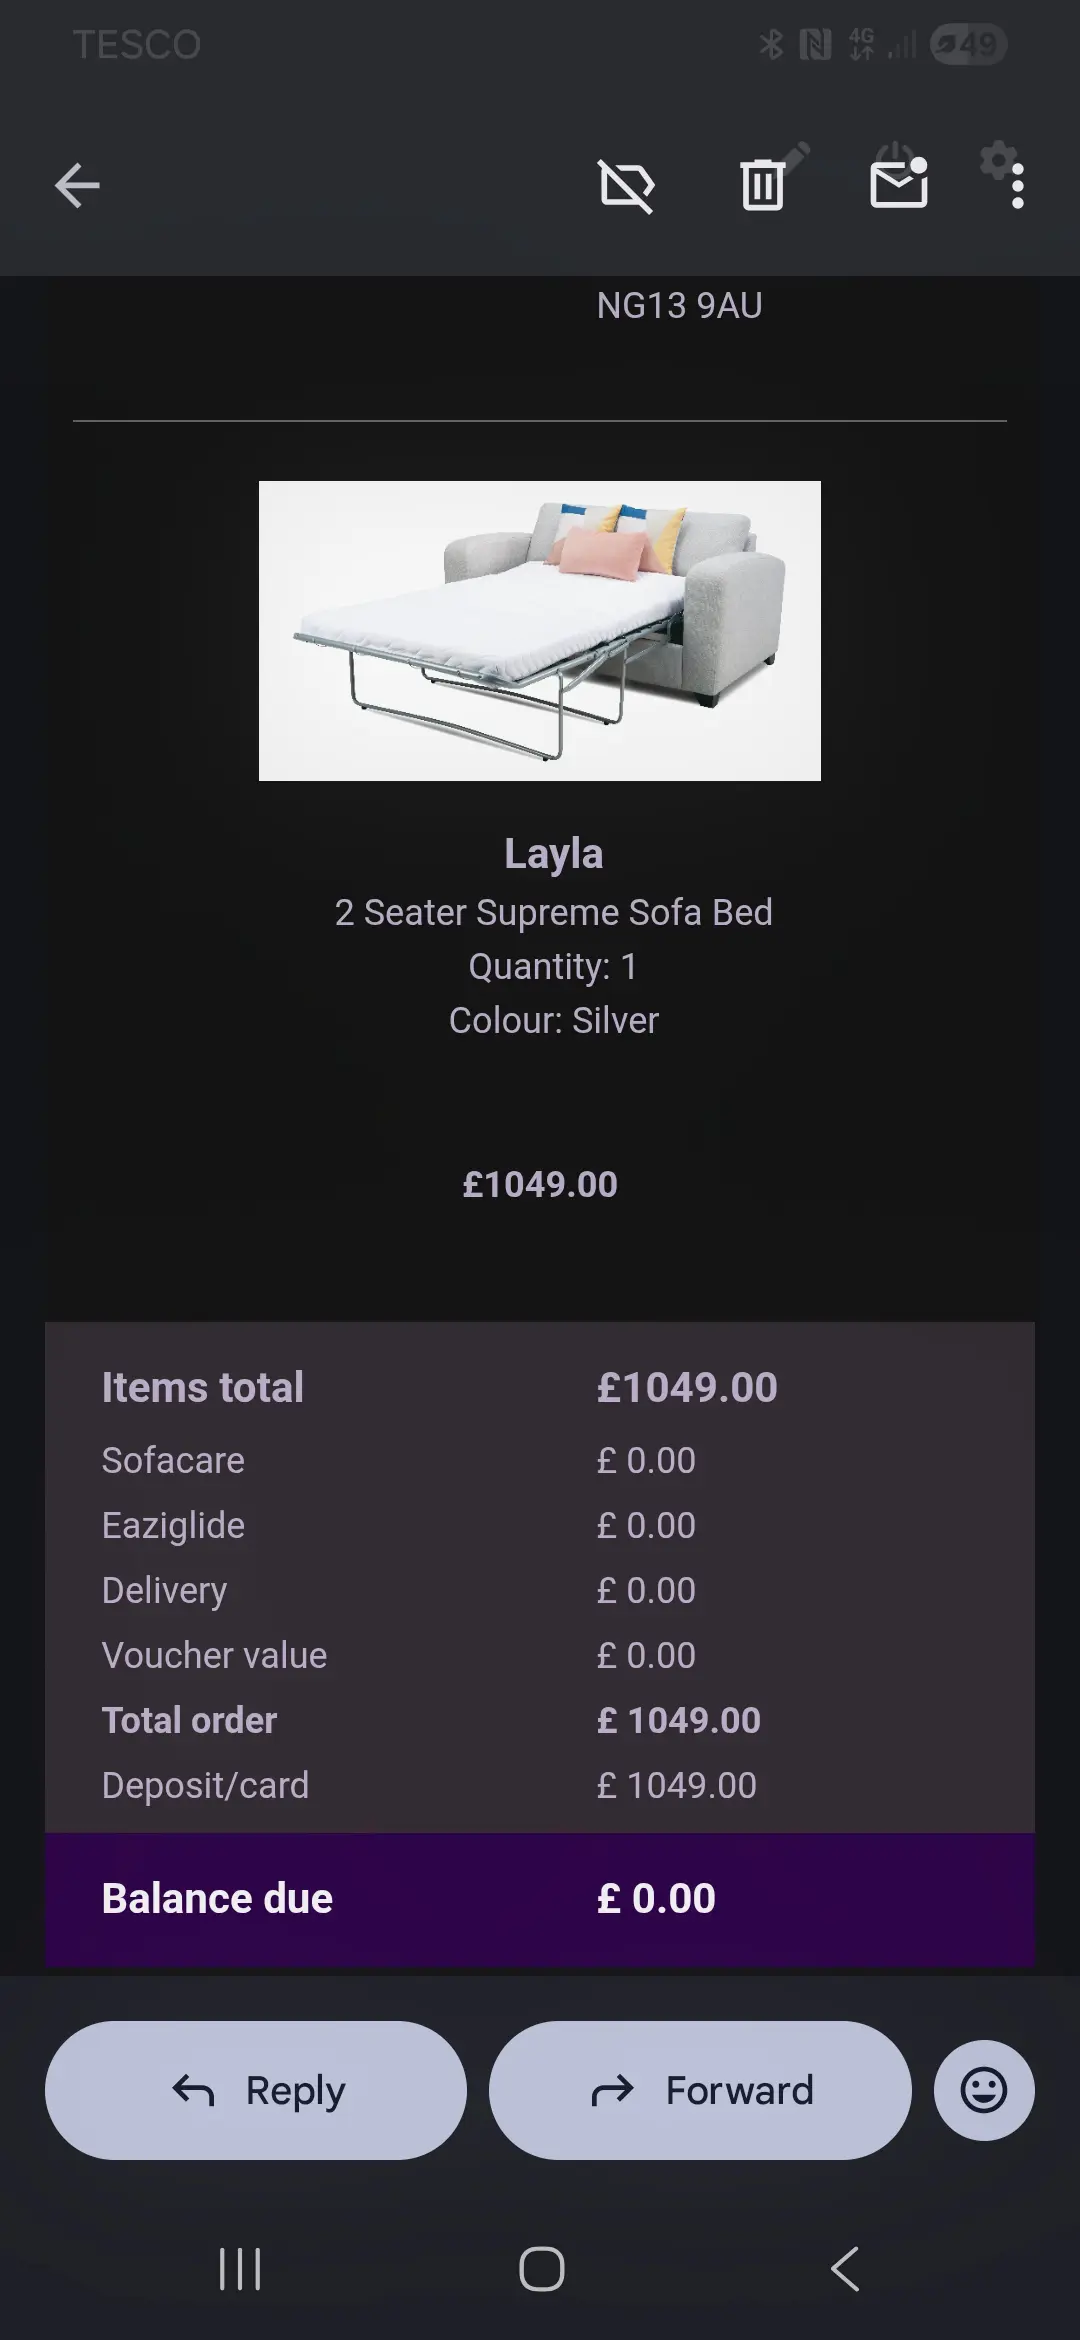The image size is (1080, 2340).
Task: Tap the NG13 9AU postcode text
Action: [679, 306]
